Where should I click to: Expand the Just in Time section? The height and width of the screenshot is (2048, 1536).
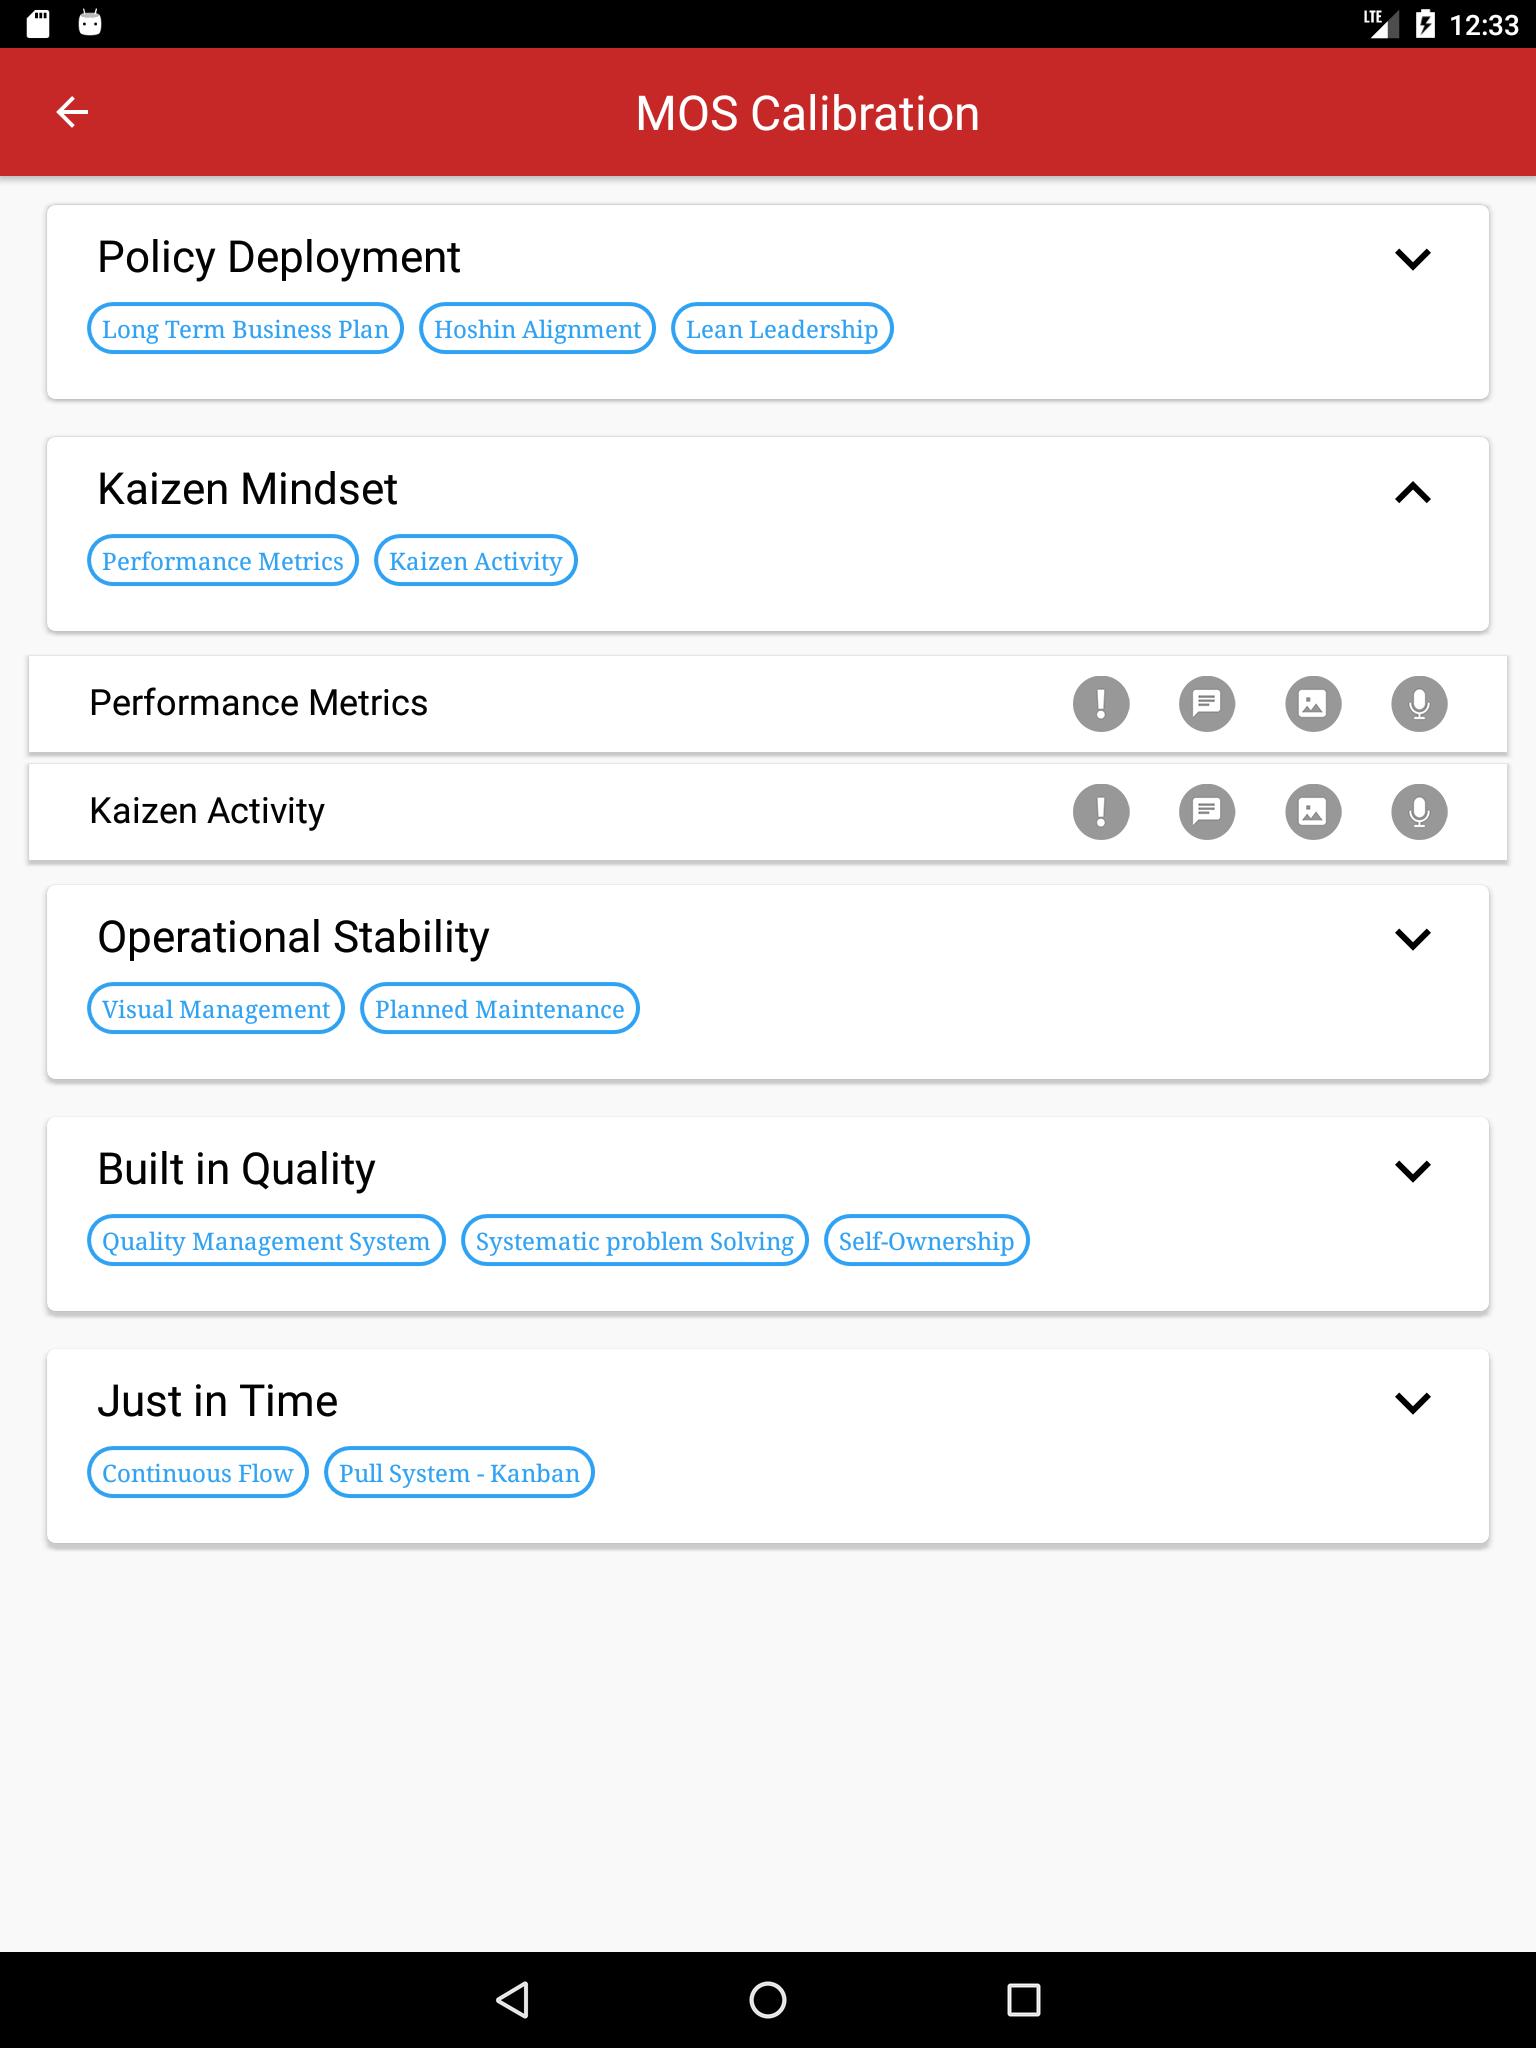pos(1412,1403)
